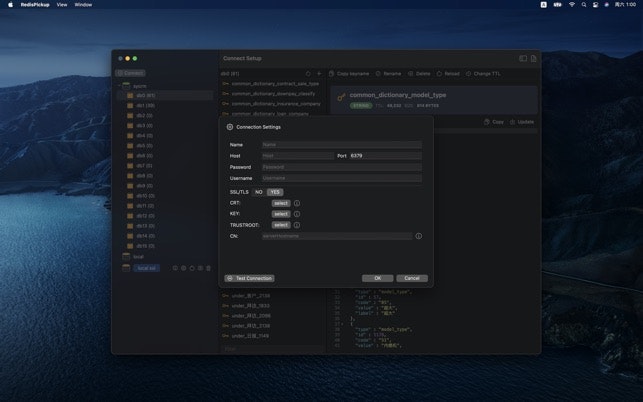
Task: Open the RedisPickup menu
Action: pos(35,5)
